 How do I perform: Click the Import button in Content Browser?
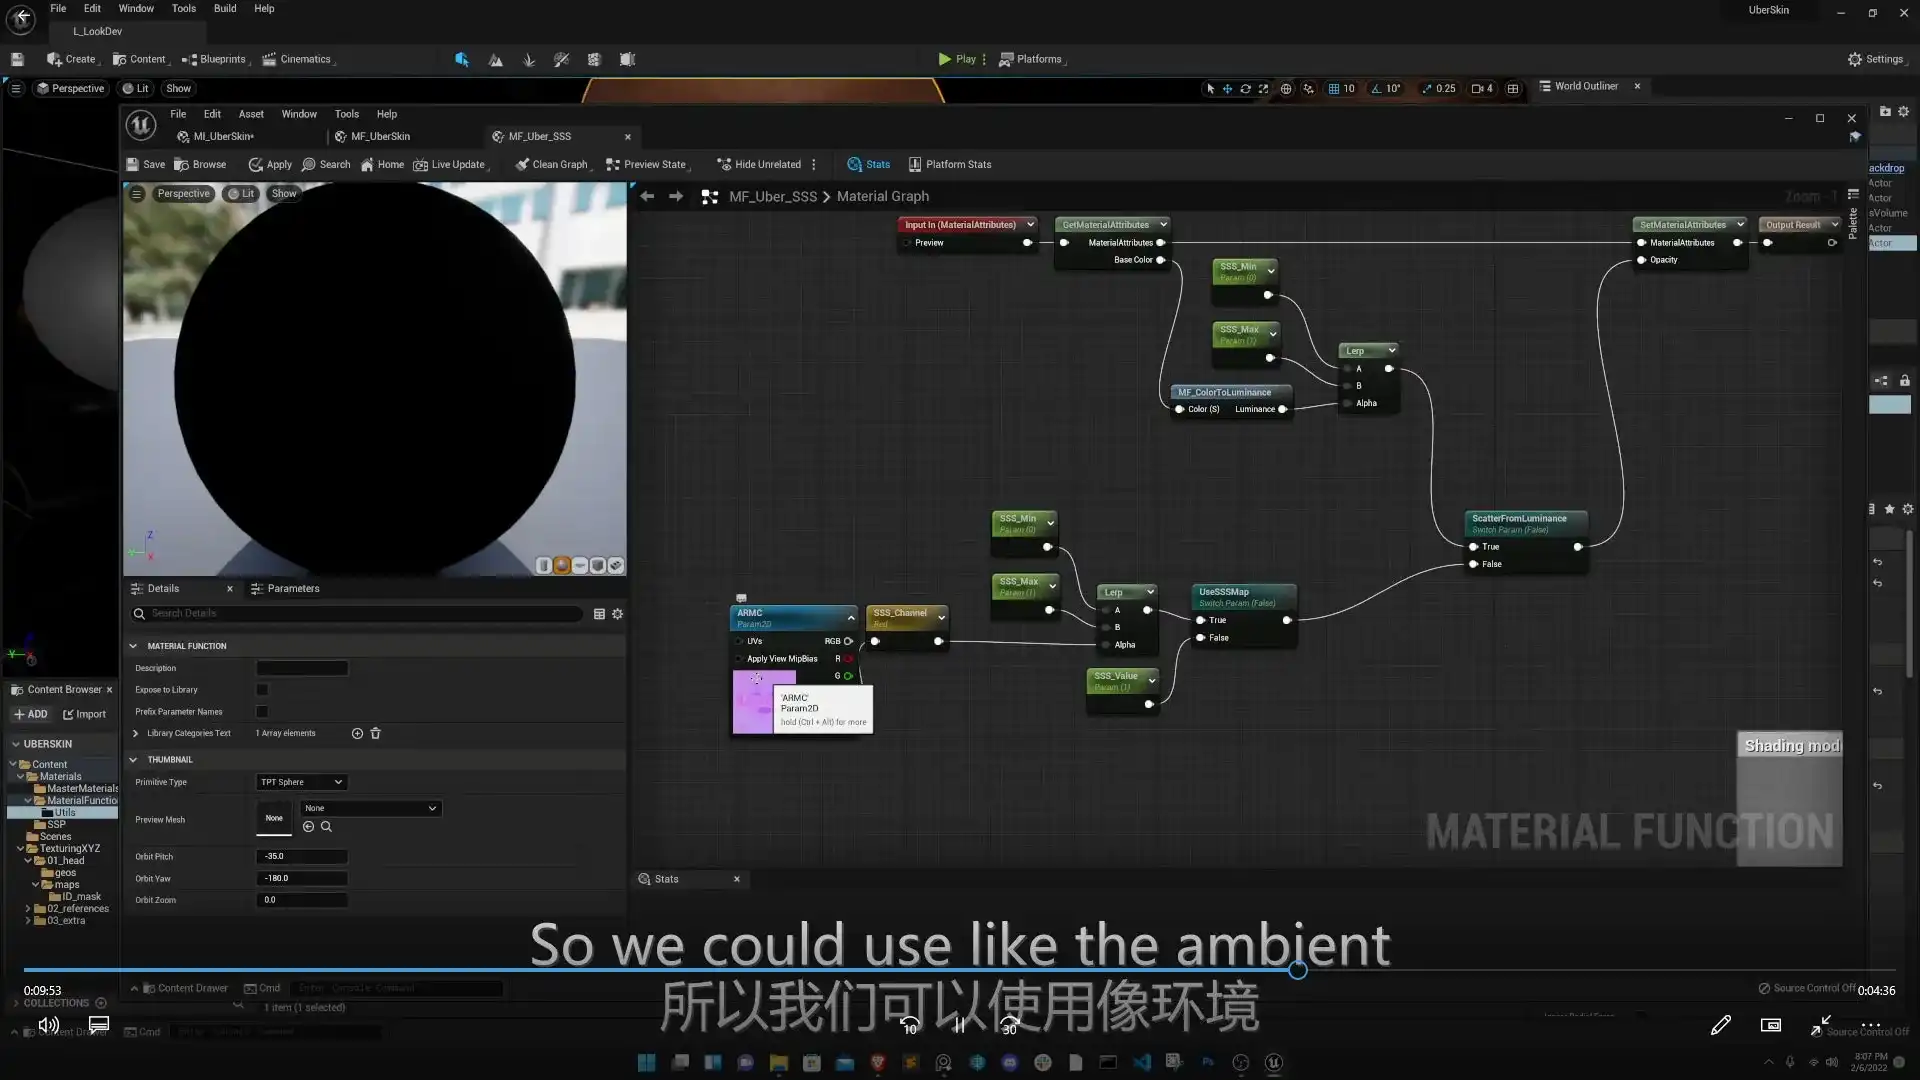point(84,715)
